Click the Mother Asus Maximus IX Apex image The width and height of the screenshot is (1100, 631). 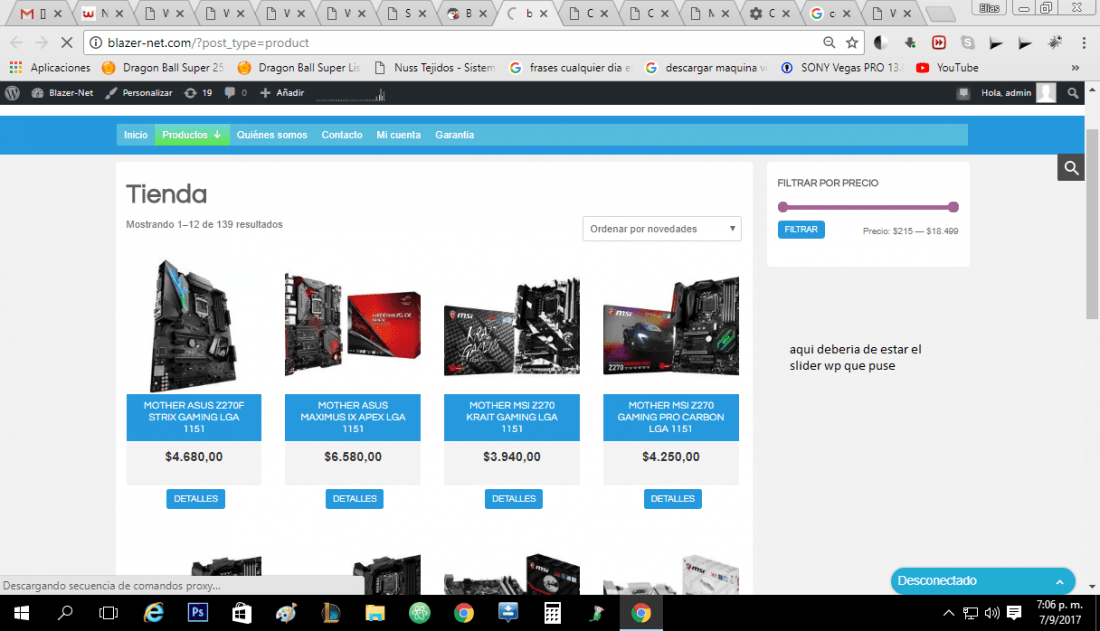pos(353,326)
